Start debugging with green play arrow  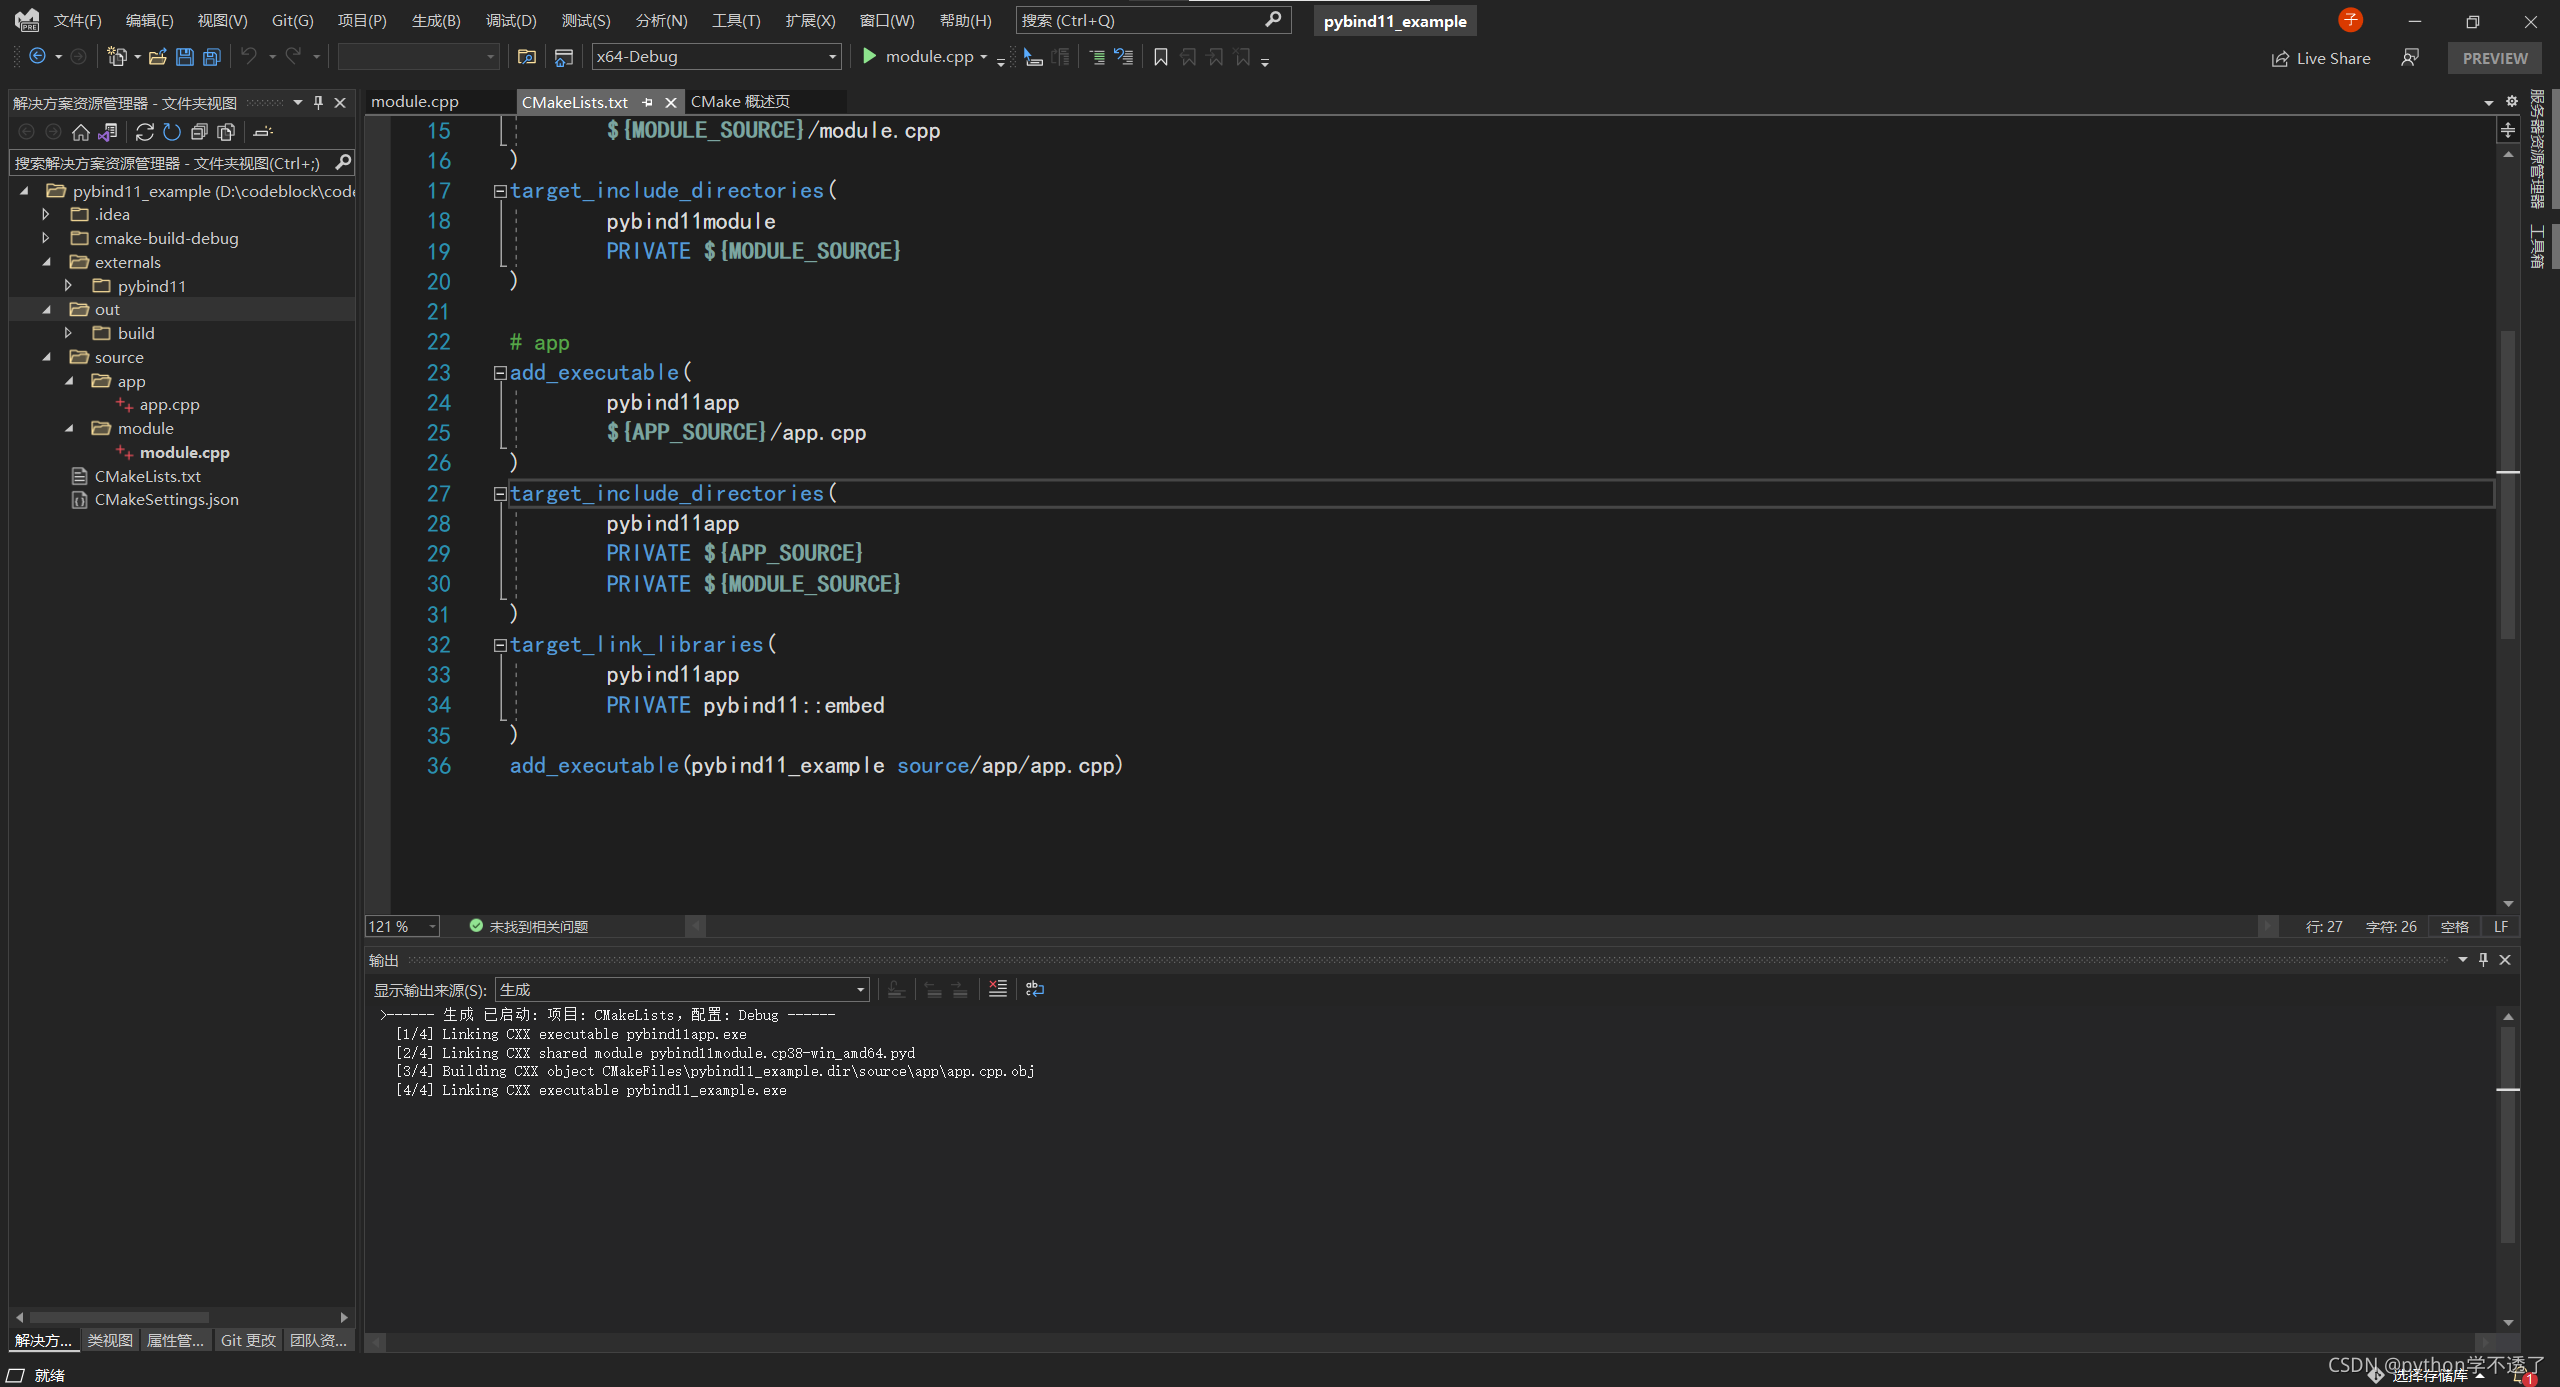pos(869,56)
